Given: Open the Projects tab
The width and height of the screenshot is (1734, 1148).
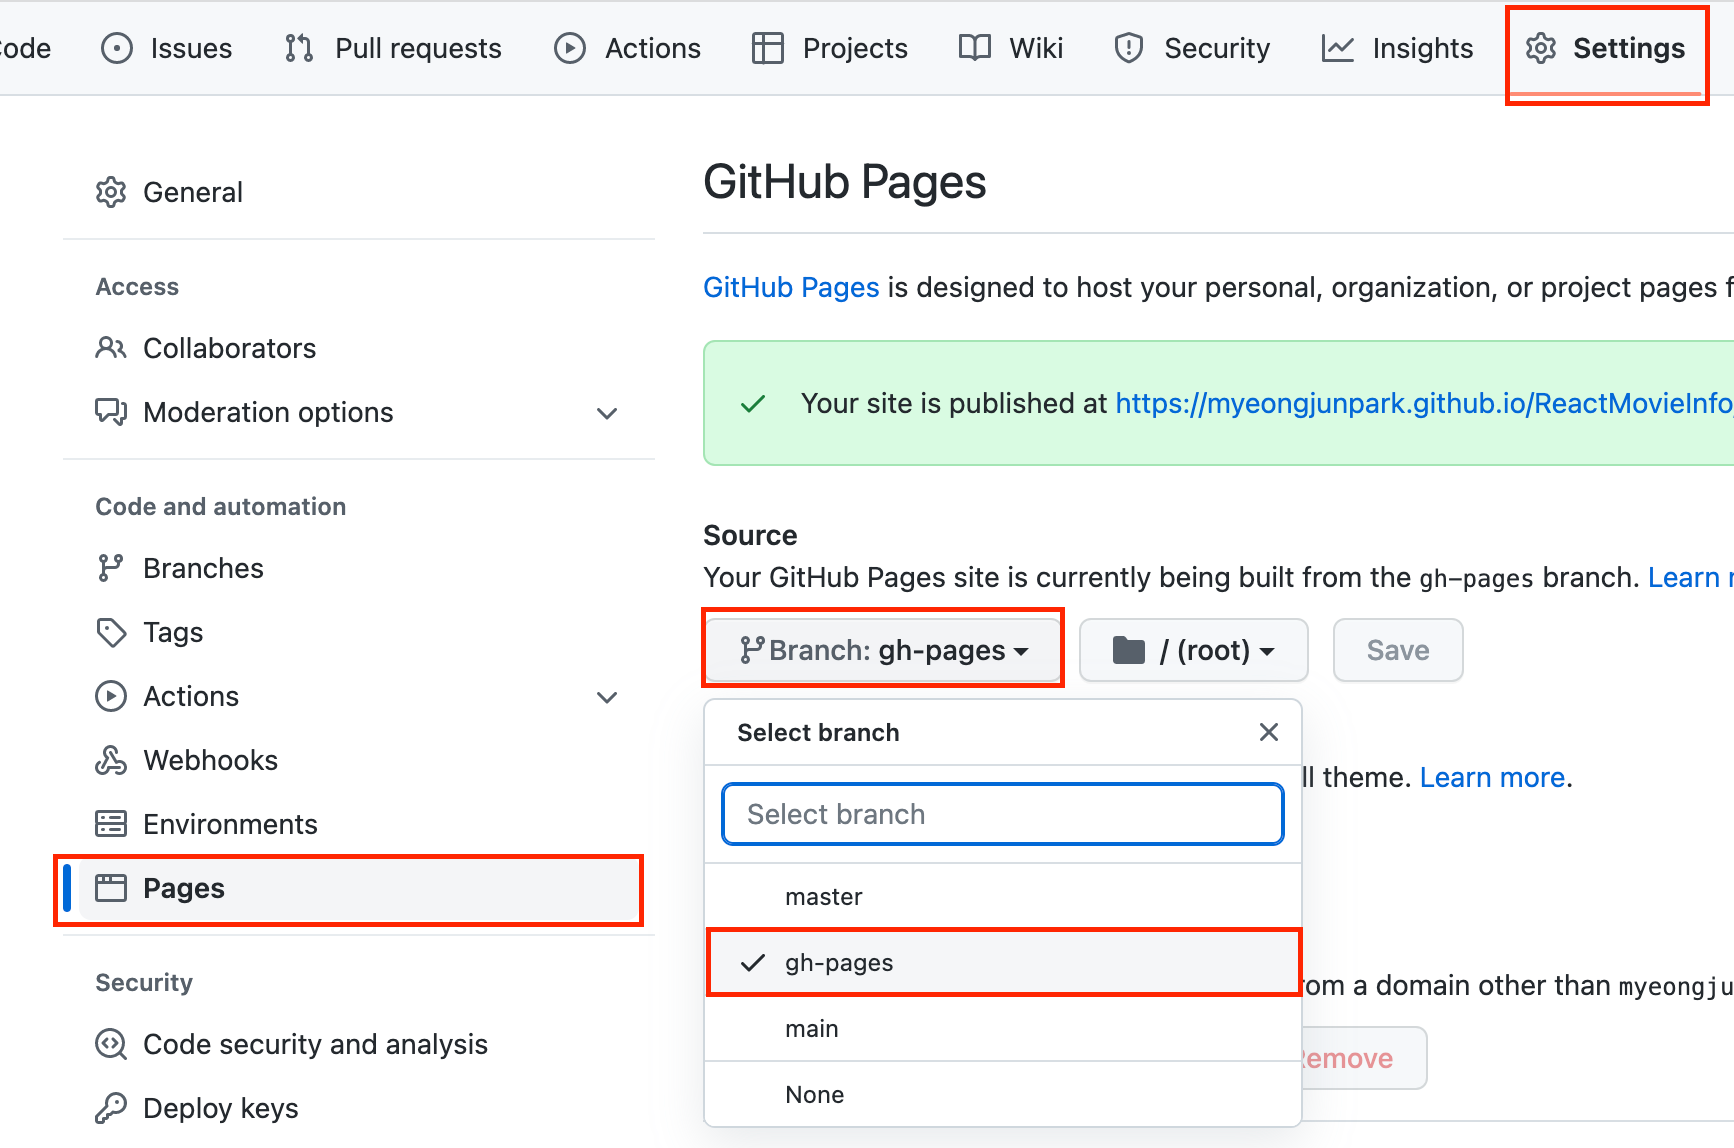Looking at the screenshot, I should click(829, 48).
